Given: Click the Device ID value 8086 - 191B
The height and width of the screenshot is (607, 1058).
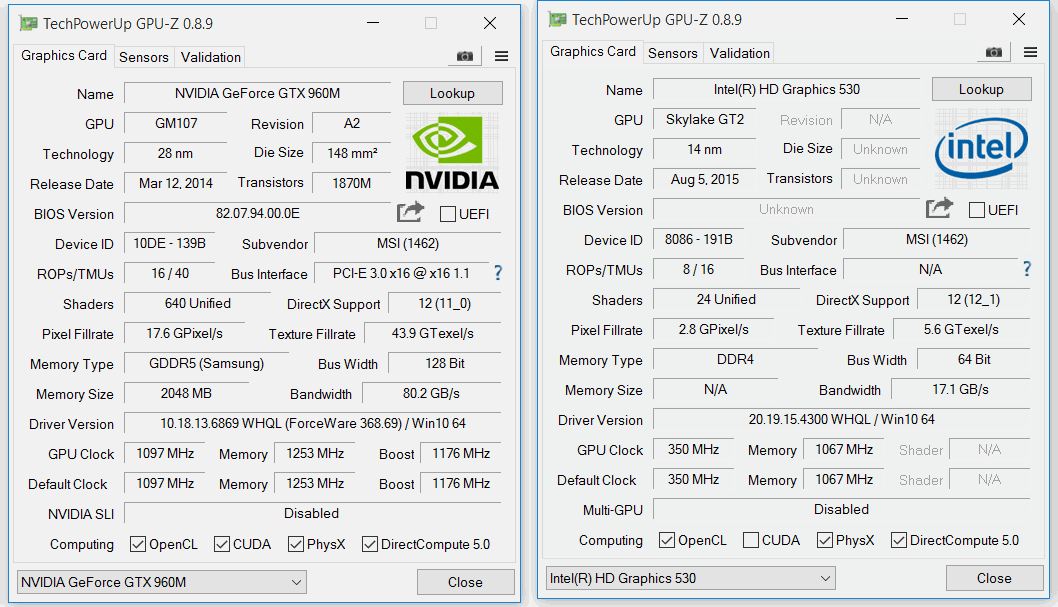Looking at the screenshot, I should coord(698,239).
